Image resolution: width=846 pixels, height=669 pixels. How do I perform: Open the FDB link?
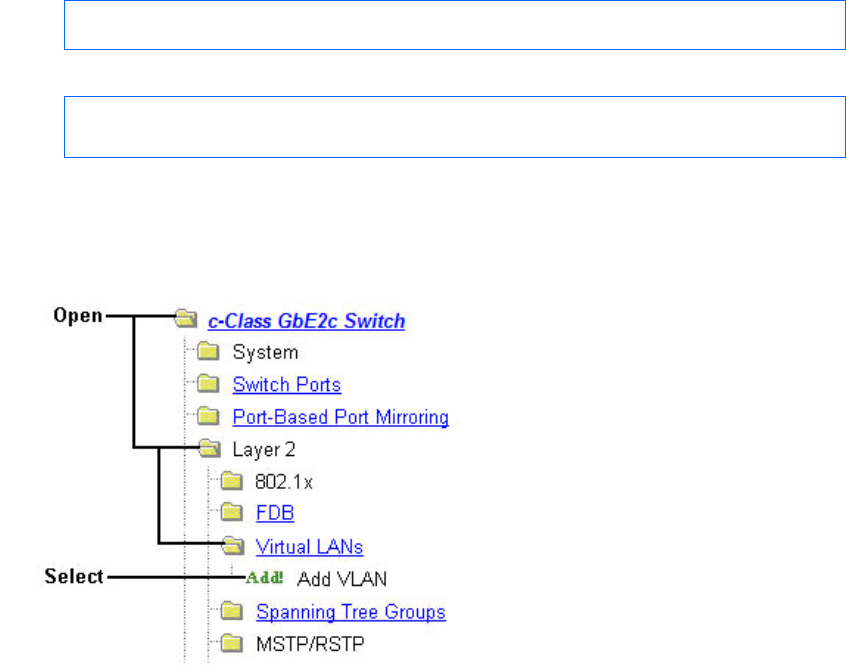pyautogui.click(x=275, y=514)
